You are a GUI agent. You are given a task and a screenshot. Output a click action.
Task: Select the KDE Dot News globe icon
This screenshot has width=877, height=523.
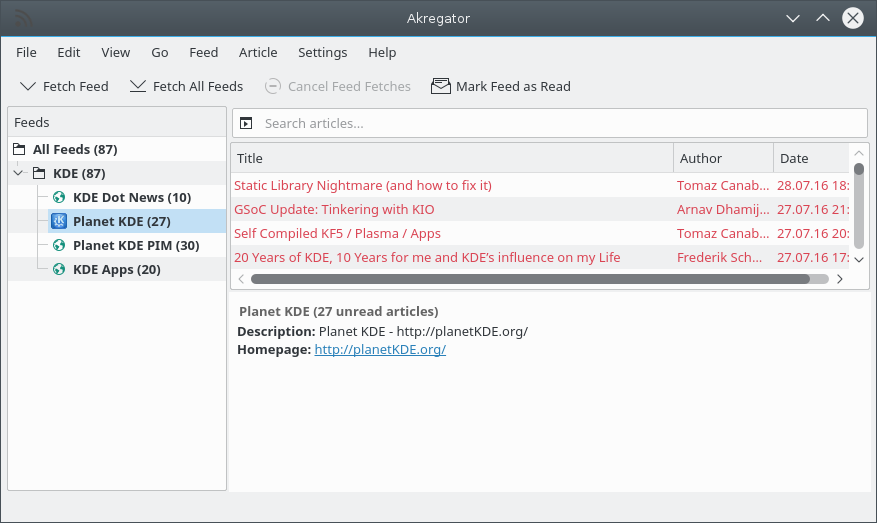pyautogui.click(x=58, y=197)
